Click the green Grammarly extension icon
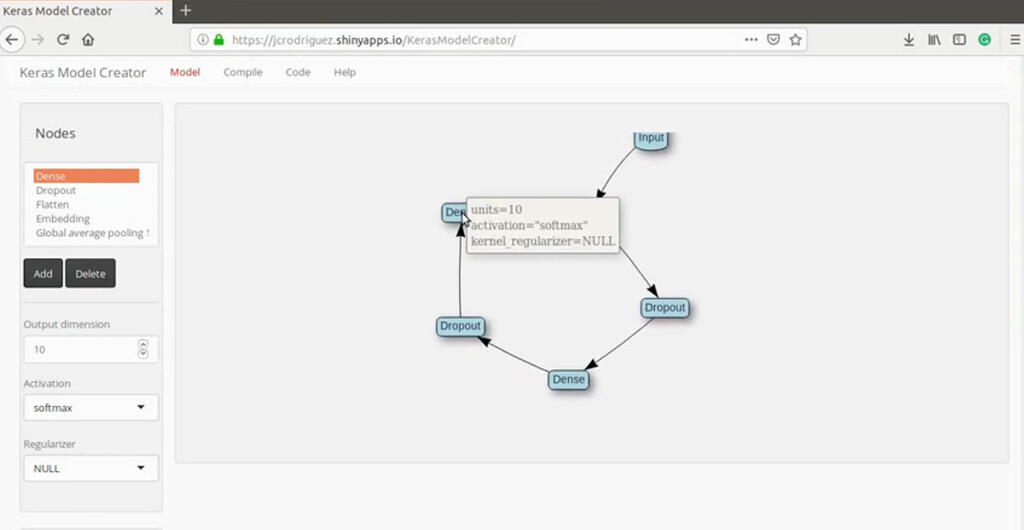Viewport: 1024px width, 530px height. (984, 40)
